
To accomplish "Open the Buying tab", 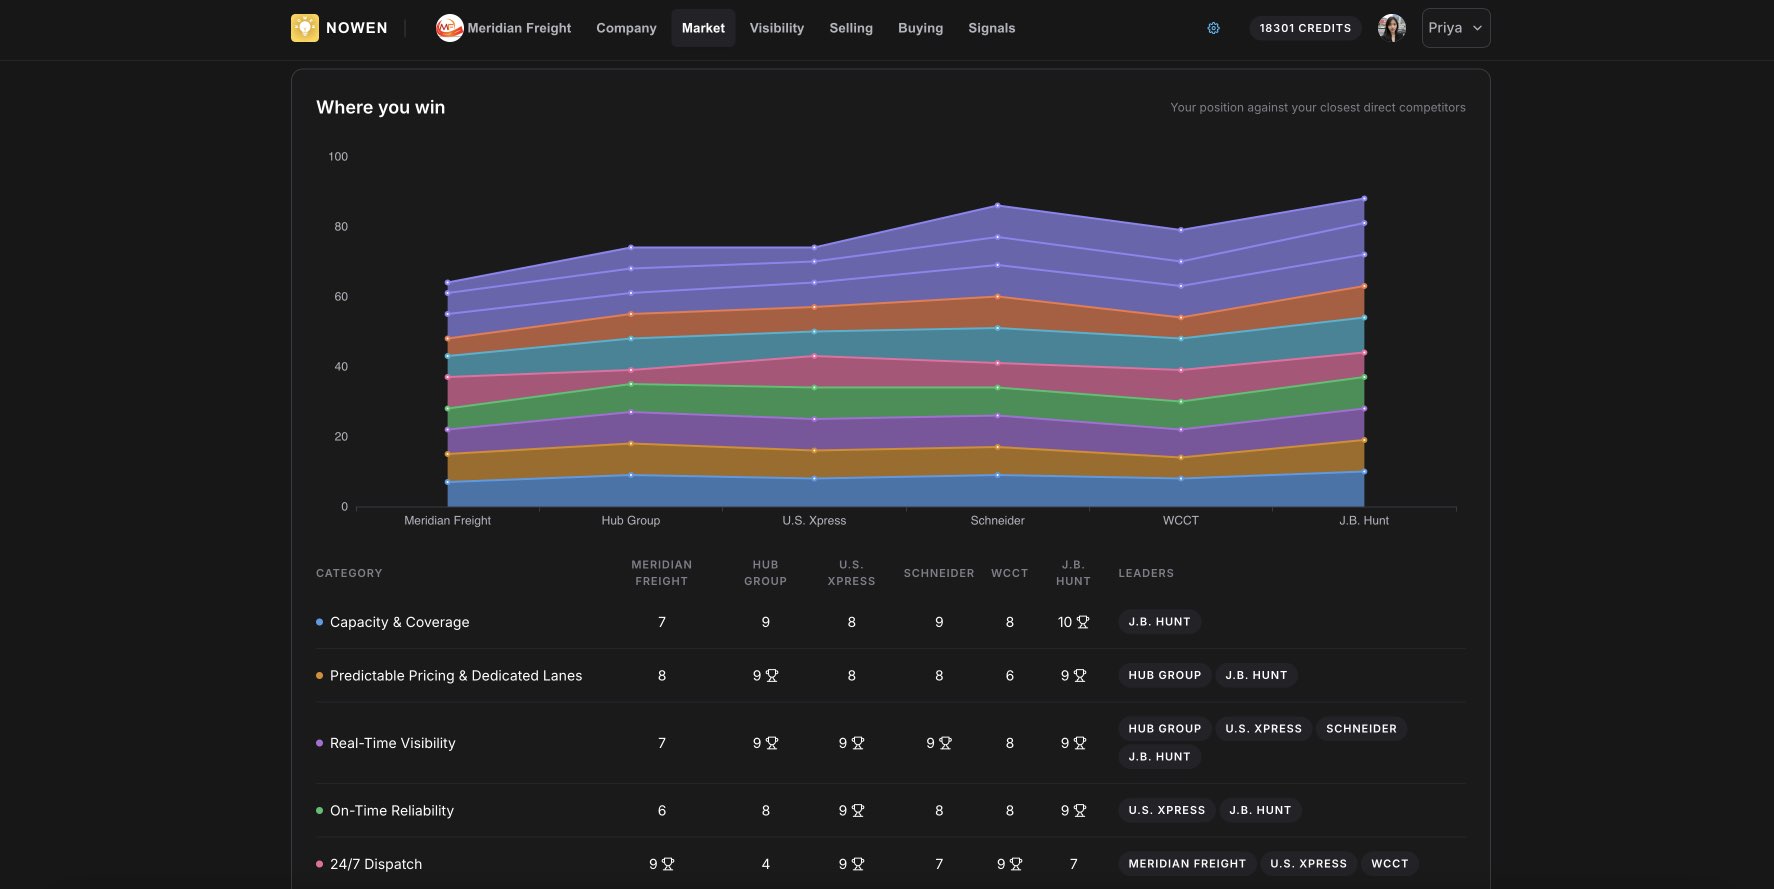I will 920,28.
